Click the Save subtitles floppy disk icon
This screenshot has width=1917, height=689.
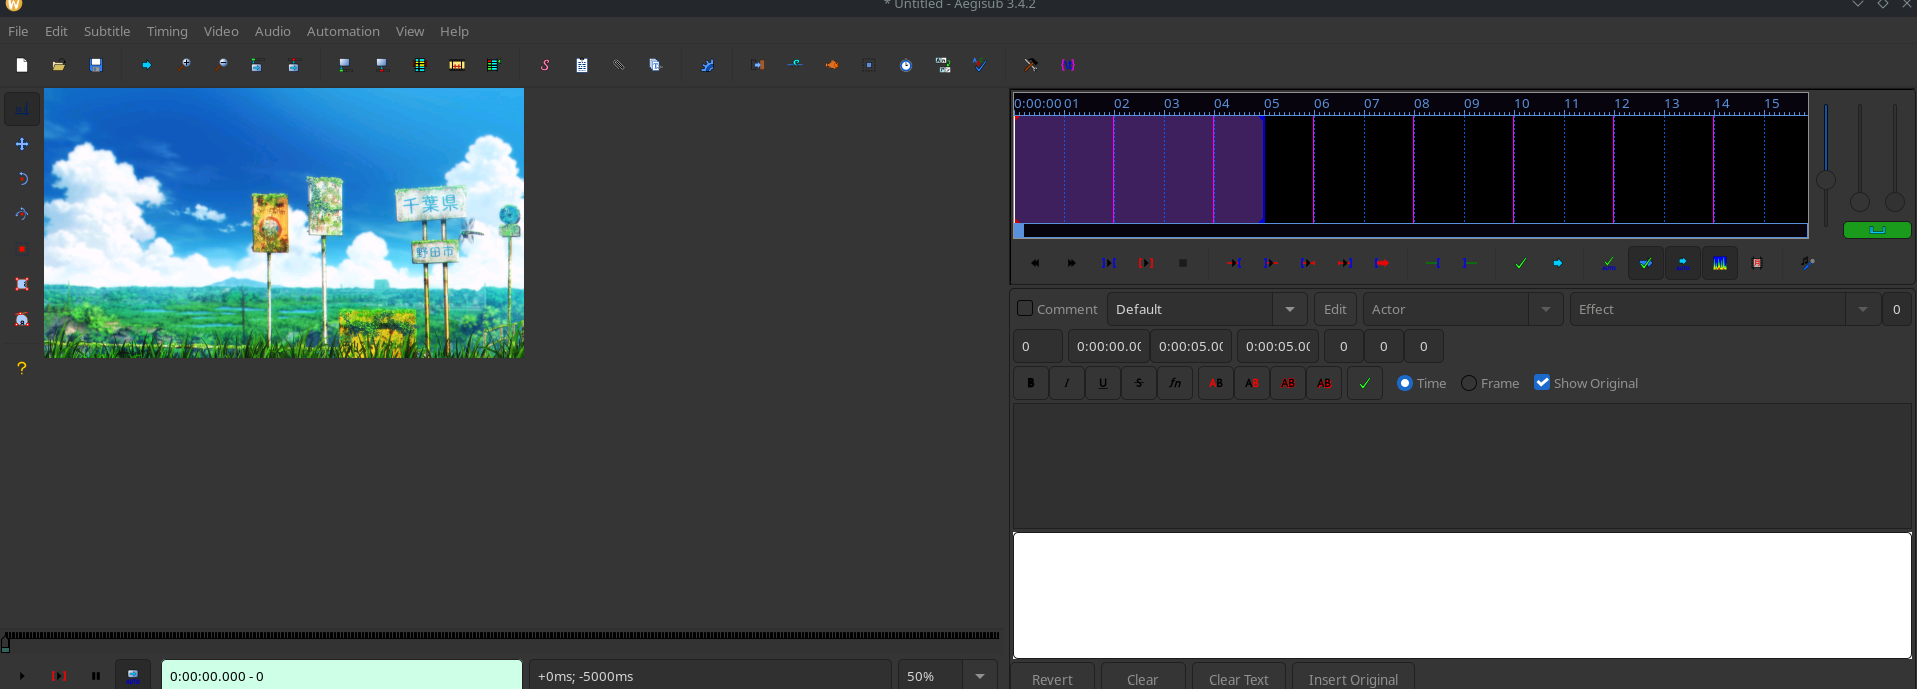coord(96,65)
